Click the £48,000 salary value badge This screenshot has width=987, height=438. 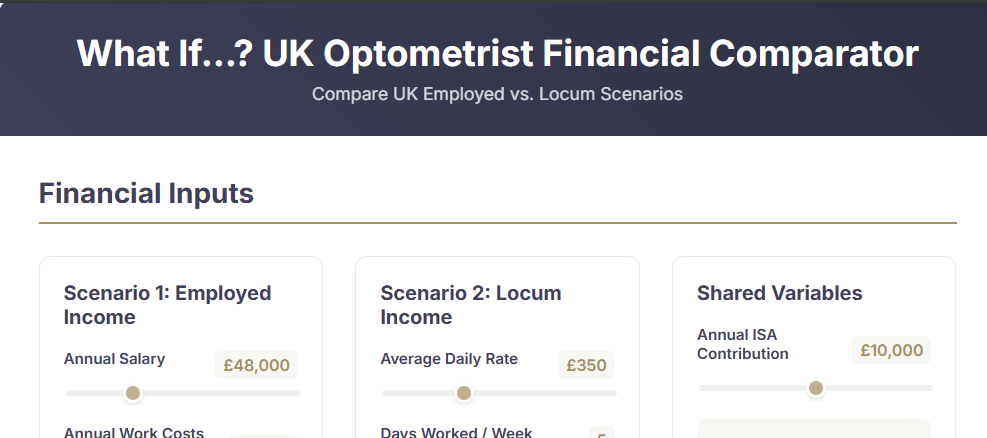[x=256, y=365]
